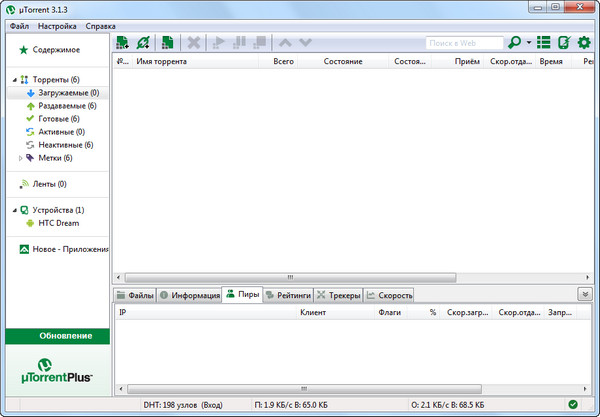
Task: Collapse the Торренты tree node
Action: (14, 79)
